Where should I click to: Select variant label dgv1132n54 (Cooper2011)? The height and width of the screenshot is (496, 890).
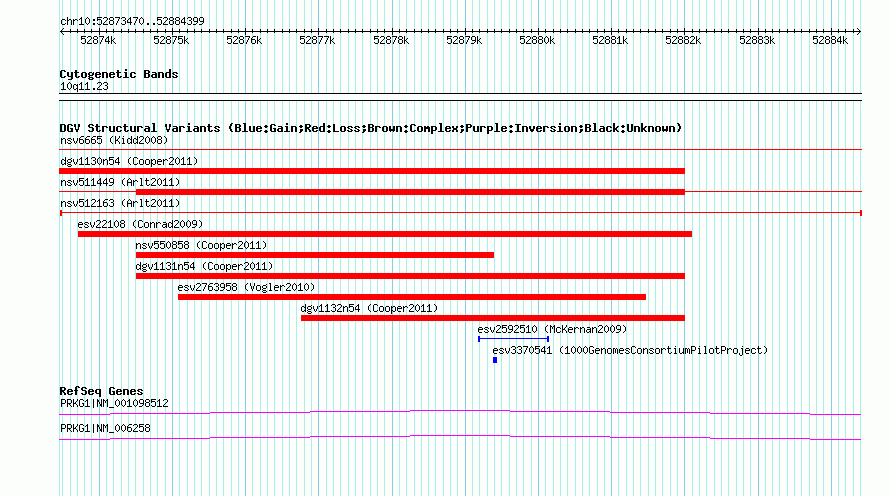[370, 308]
